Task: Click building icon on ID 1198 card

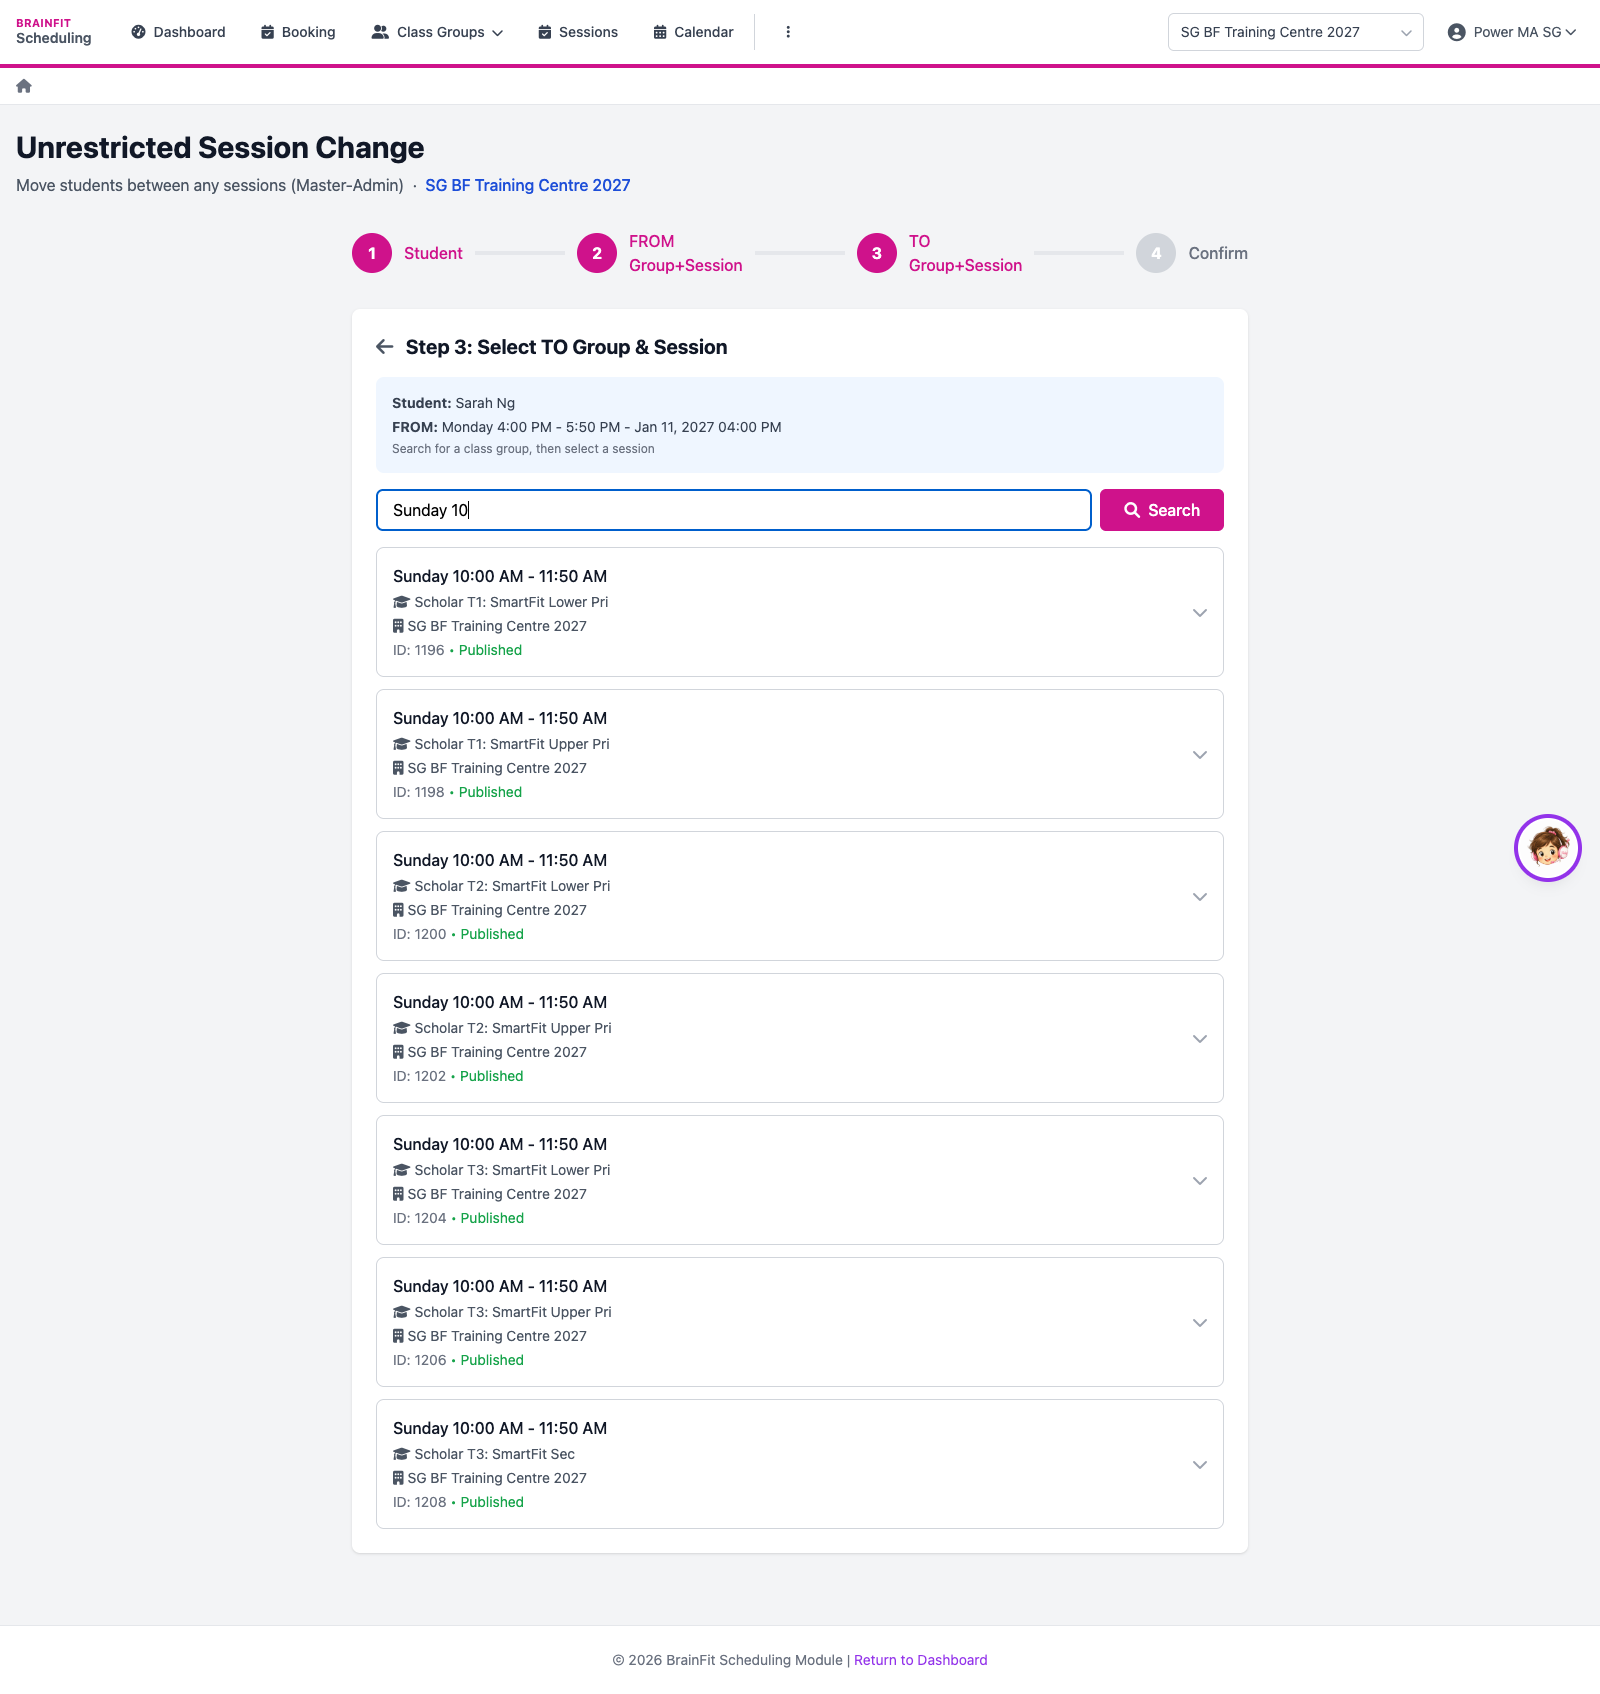Action: point(398,768)
